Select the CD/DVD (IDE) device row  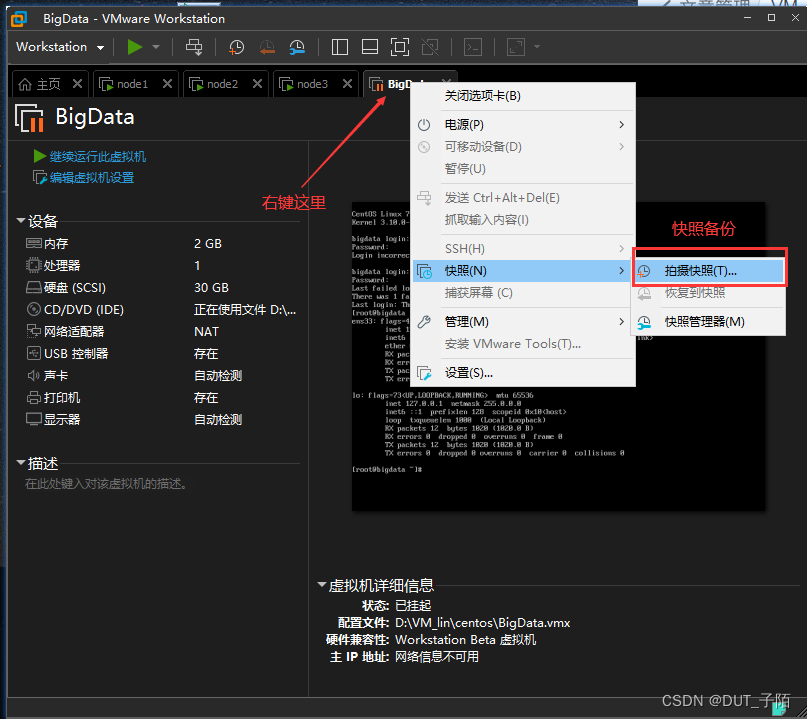tap(161, 310)
